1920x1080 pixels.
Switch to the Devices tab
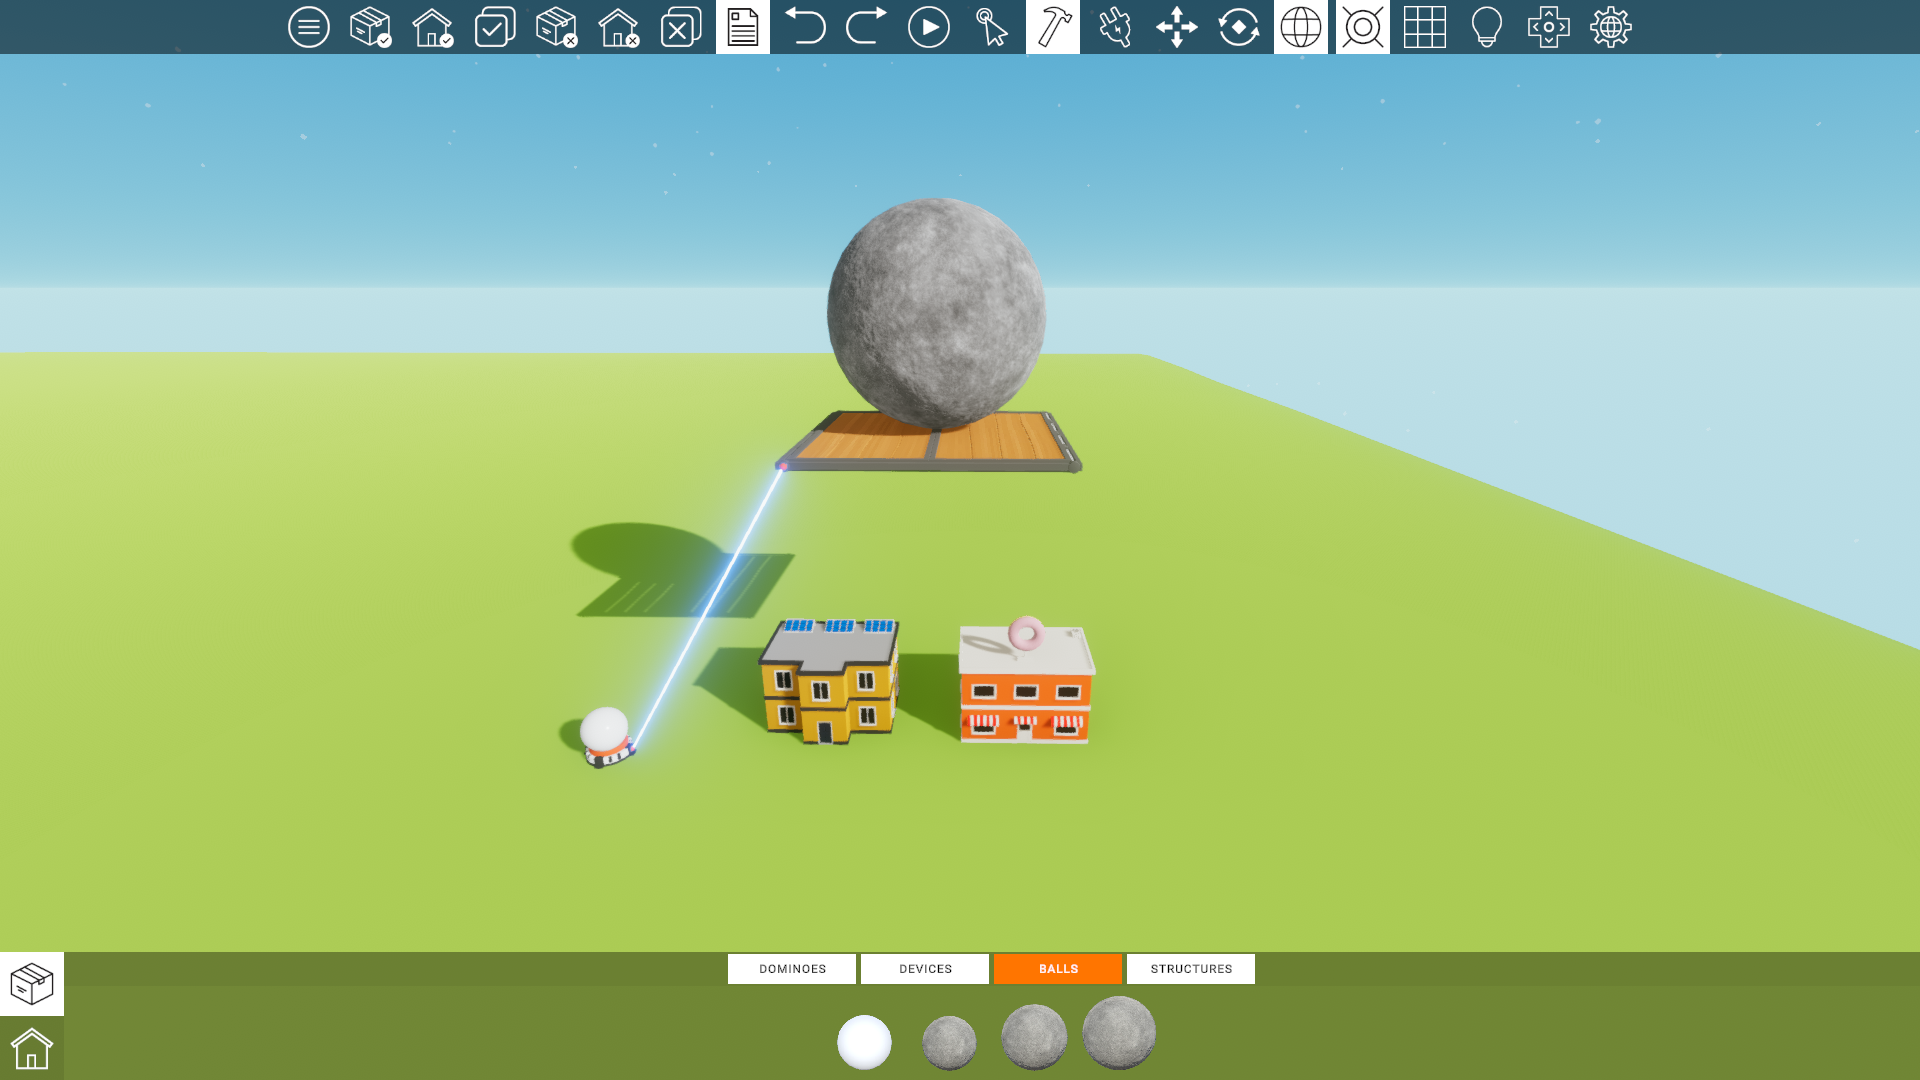coord(925,969)
